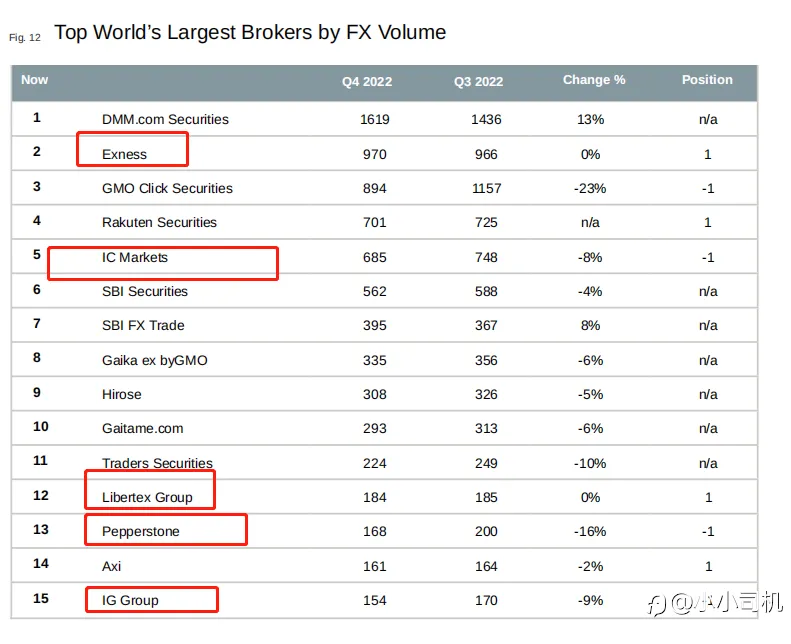
Task: Click the Fig. 12 figure label
Action: click(x=23, y=37)
